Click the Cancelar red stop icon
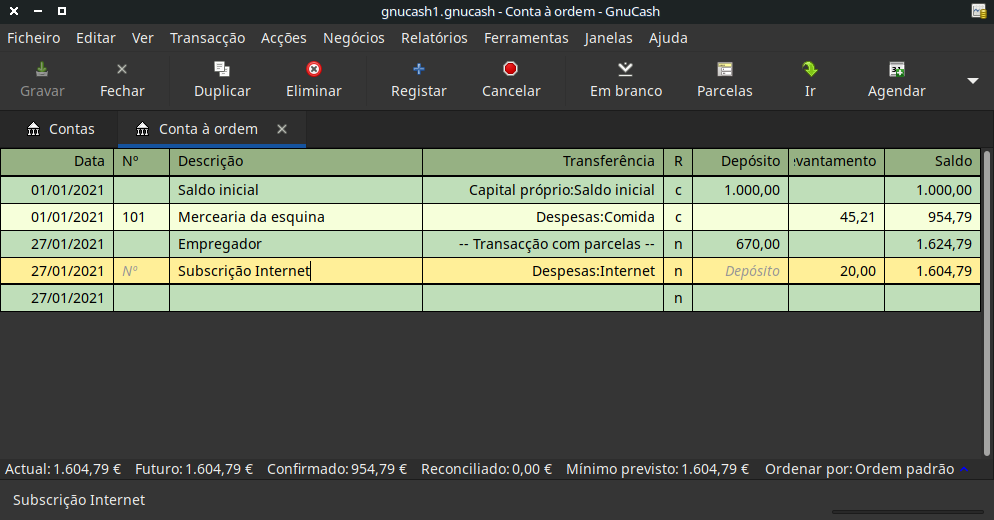Viewport: 994px width, 520px height. [510, 69]
